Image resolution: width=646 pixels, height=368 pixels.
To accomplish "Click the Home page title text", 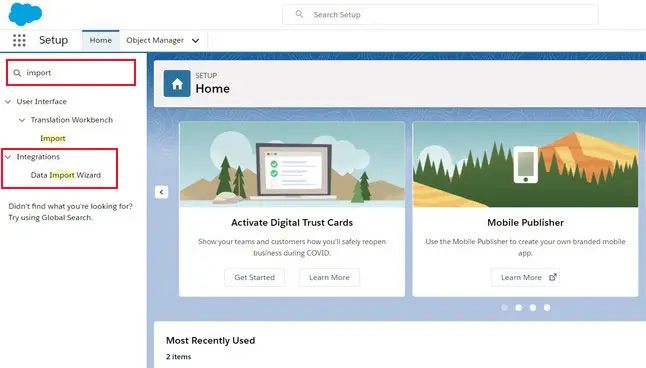I will pyautogui.click(x=213, y=89).
